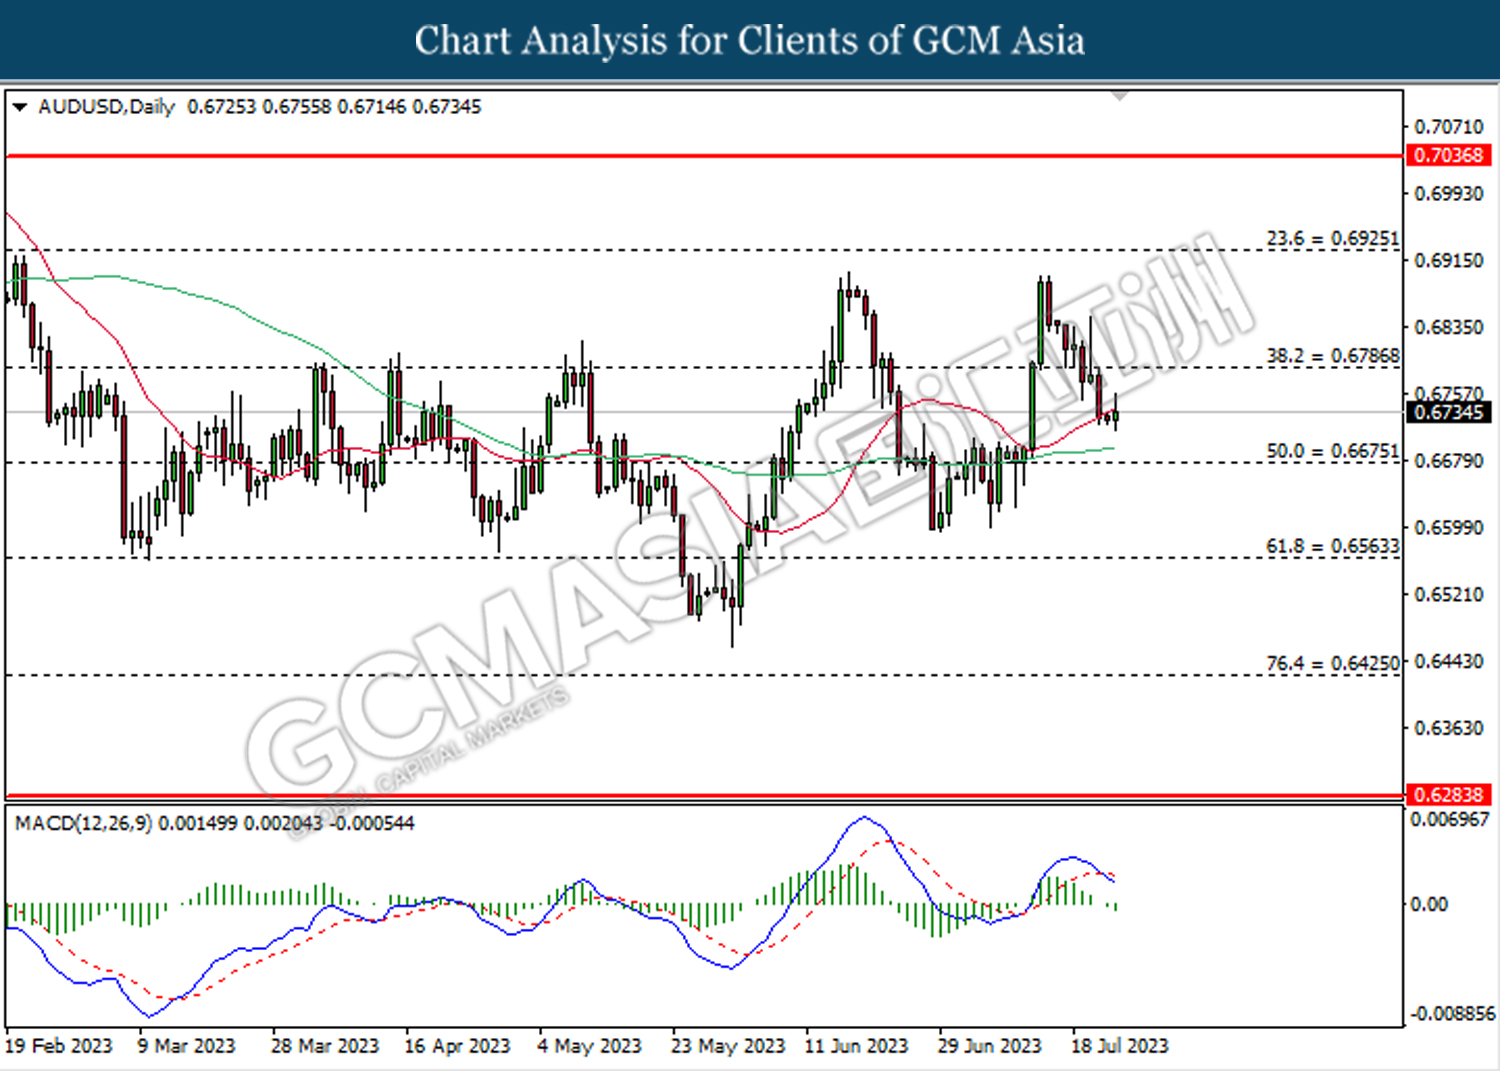
Task: Click the 18 Jul 2023 date label
Action: [1120, 1046]
